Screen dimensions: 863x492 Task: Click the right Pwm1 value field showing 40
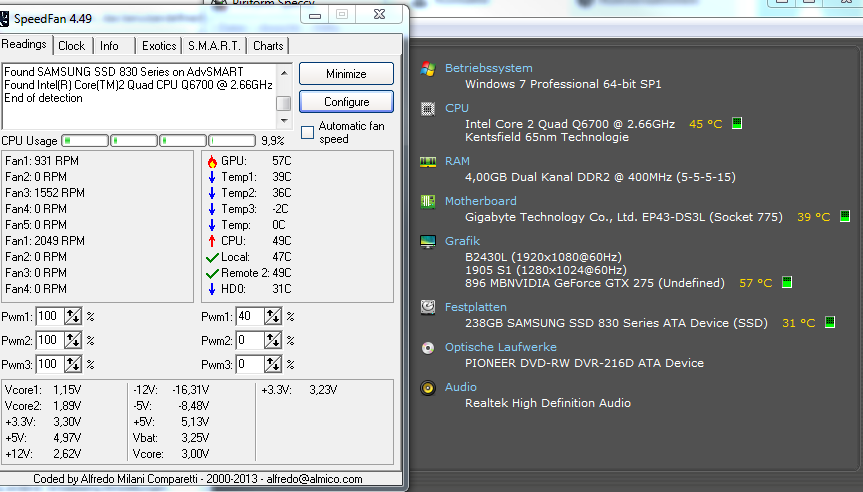pyautogui.click(x=250, y=316)
